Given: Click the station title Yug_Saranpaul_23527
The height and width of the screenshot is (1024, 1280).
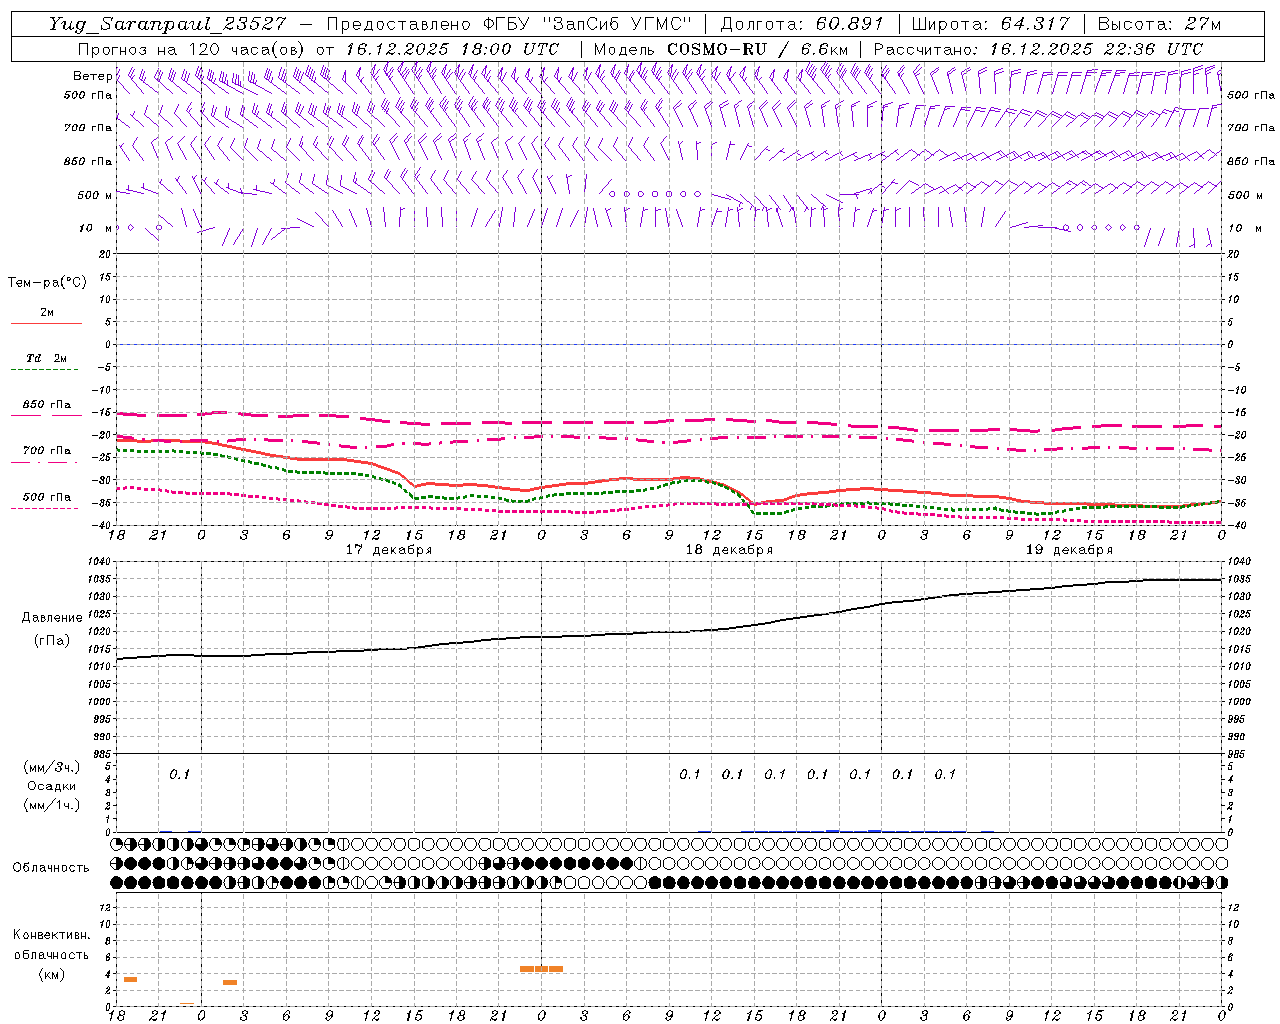Looking at the screenshot, I should pos(167,24).
